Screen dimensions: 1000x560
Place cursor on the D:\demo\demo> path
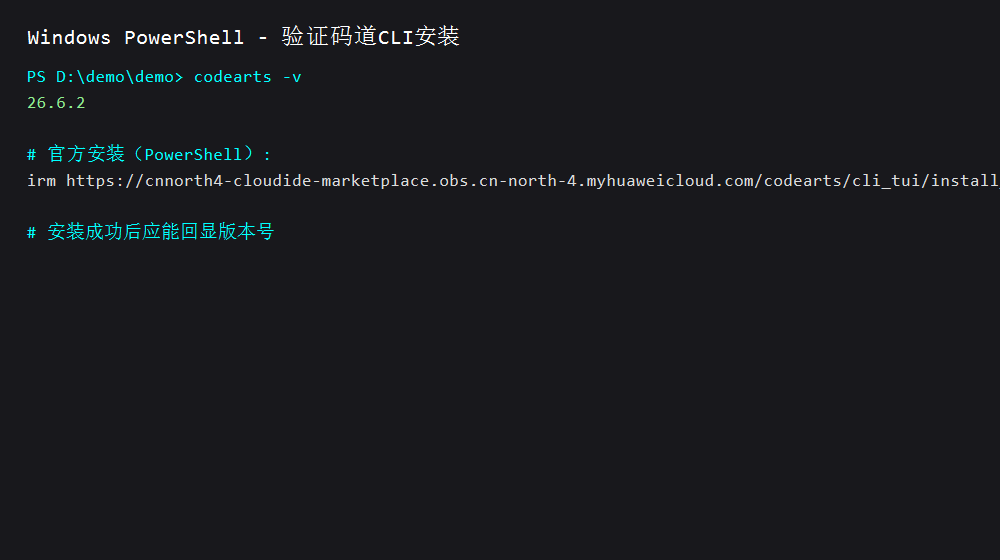119,77
